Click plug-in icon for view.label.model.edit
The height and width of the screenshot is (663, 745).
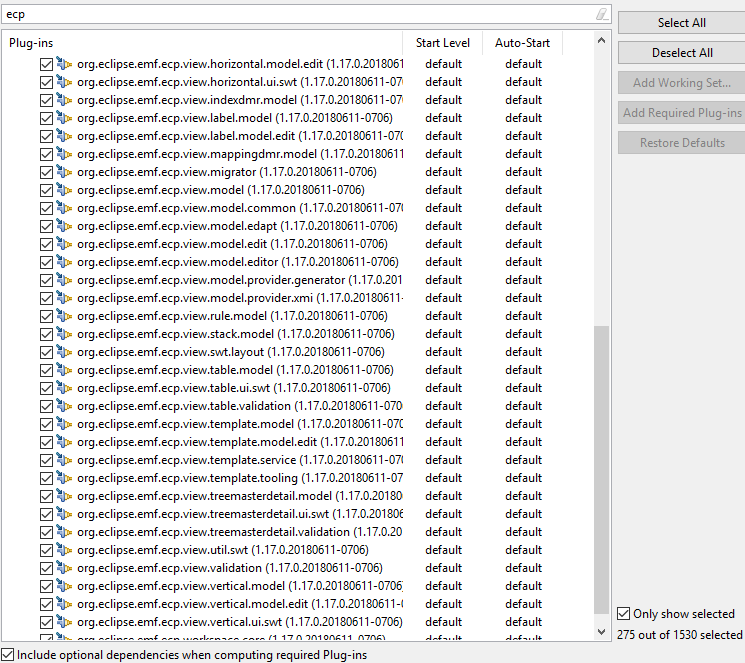(x=64, y=136)
